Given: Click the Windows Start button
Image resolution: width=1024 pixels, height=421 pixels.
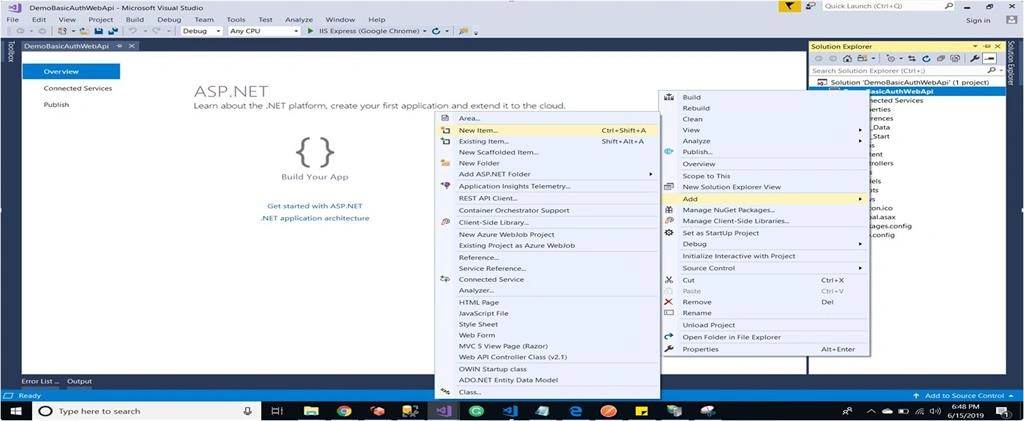Looking at the screenshot, I should point(16,411).
